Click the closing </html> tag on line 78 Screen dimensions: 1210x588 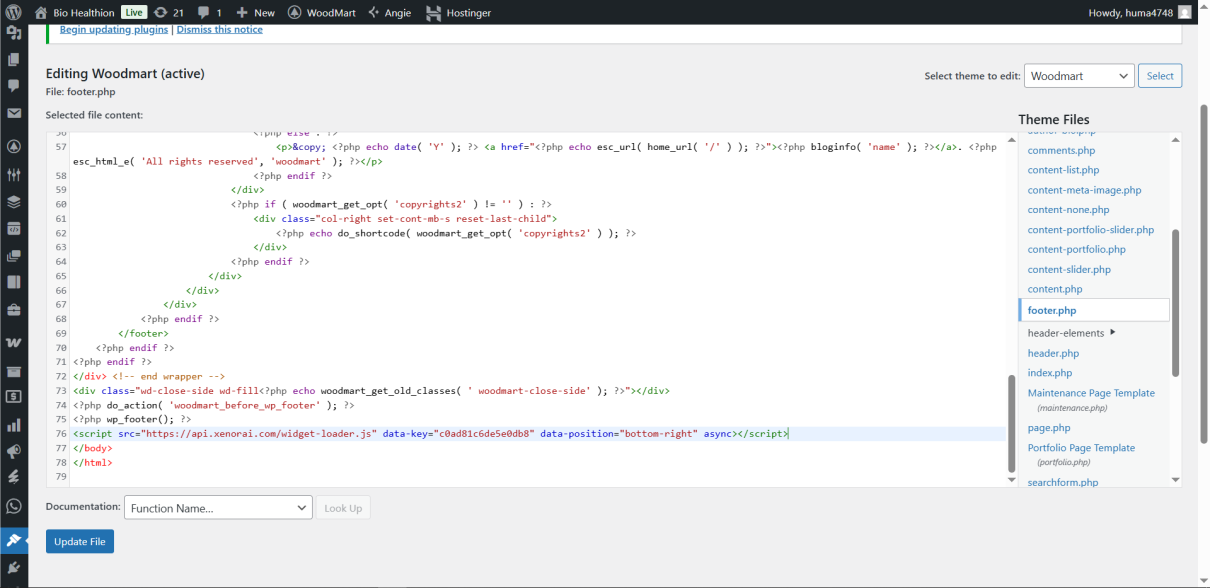click(x=92, y=463)
